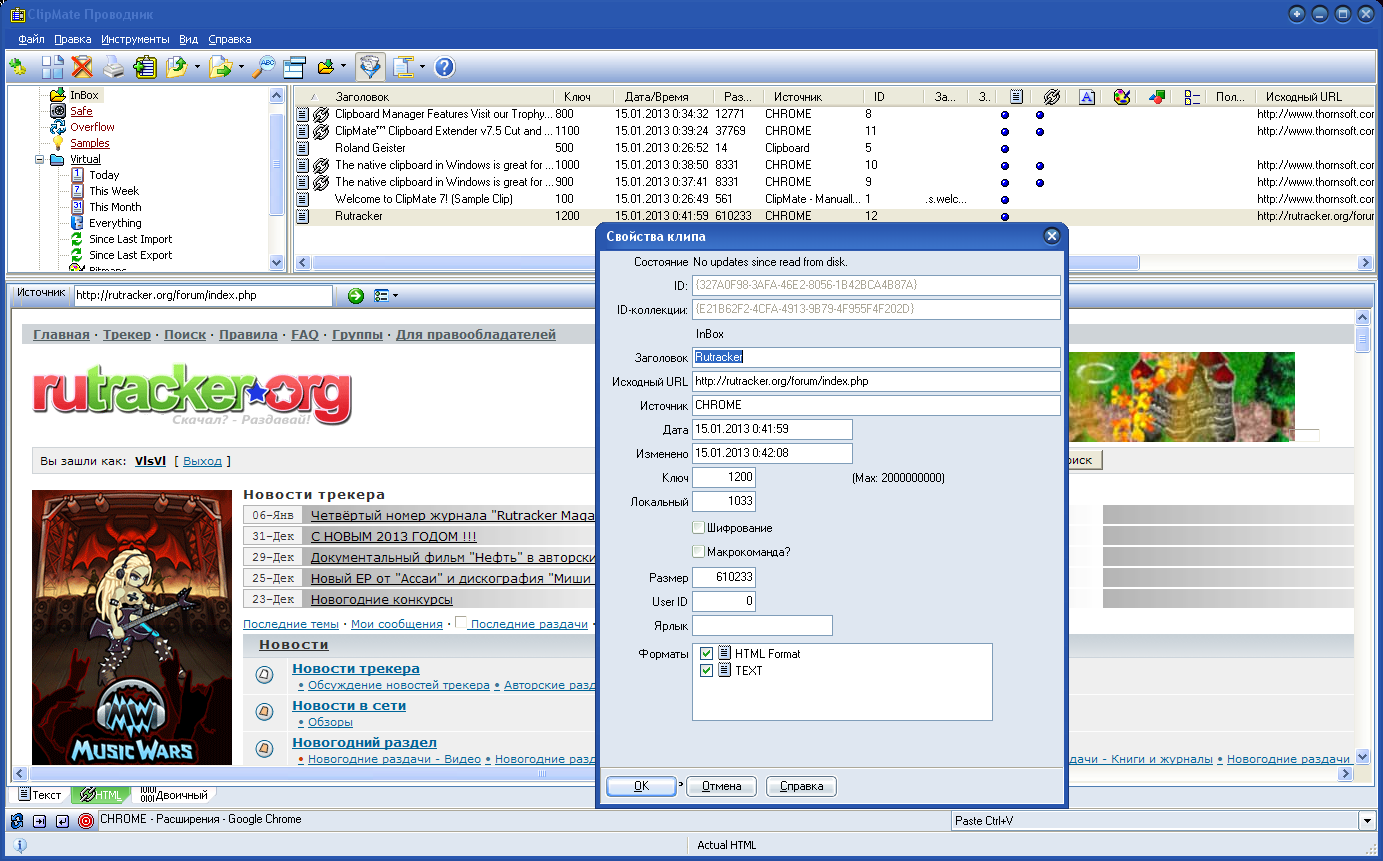Click the red target icon in bottom bar
The image size is (1383, 861).
[x=85, y=821]
